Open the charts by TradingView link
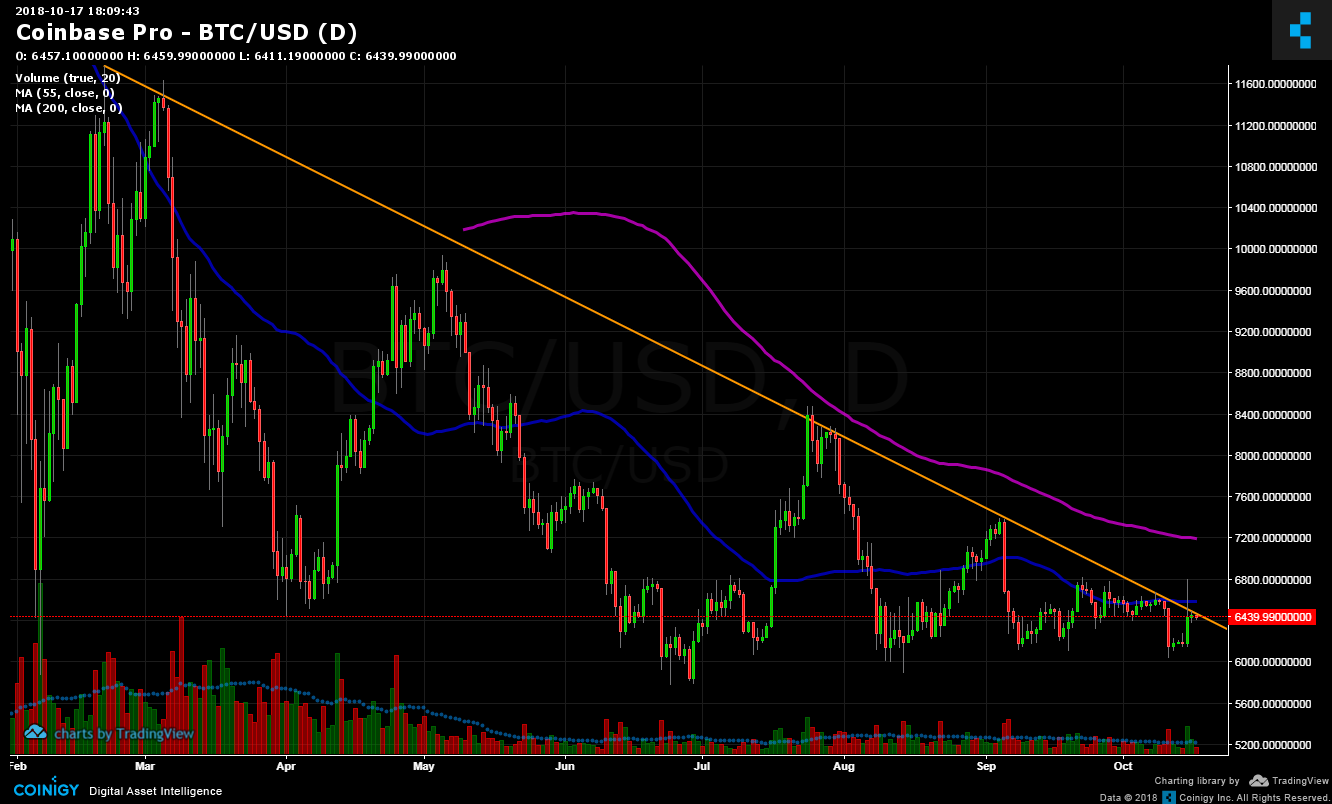The height and width of the screenshot is (804, 1332). (x=123, y=733)
